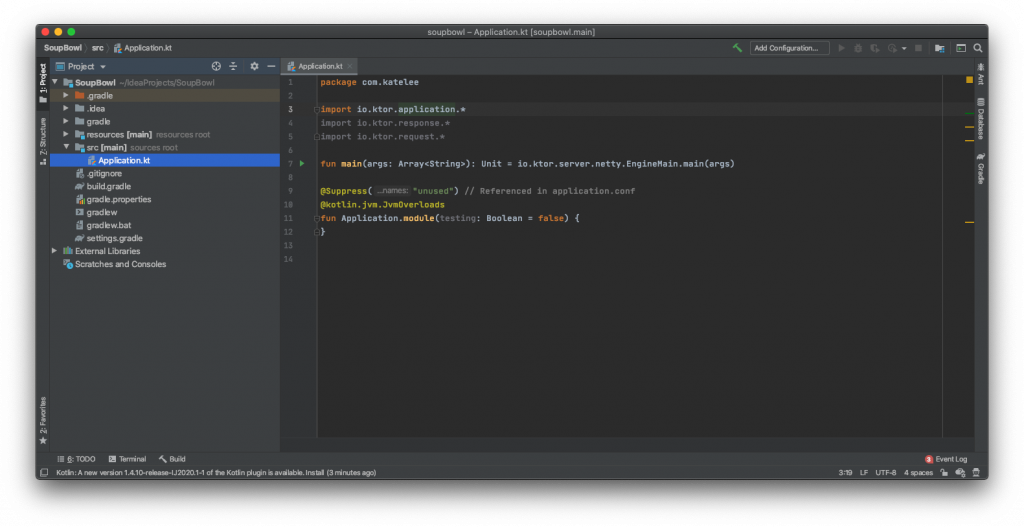Collapse the SoupBowl root folder
Screen dimensions: 1024x527
56,82
